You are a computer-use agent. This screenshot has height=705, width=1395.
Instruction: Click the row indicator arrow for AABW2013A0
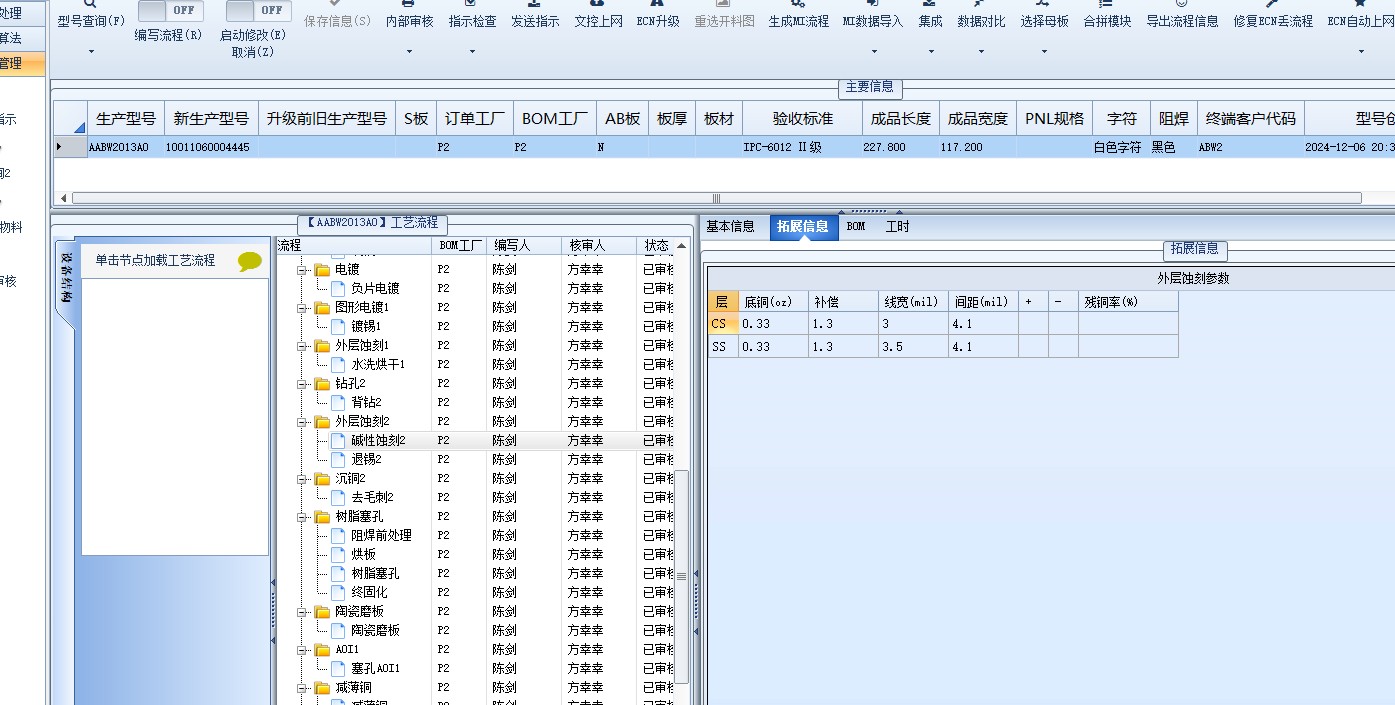[59, 147]
